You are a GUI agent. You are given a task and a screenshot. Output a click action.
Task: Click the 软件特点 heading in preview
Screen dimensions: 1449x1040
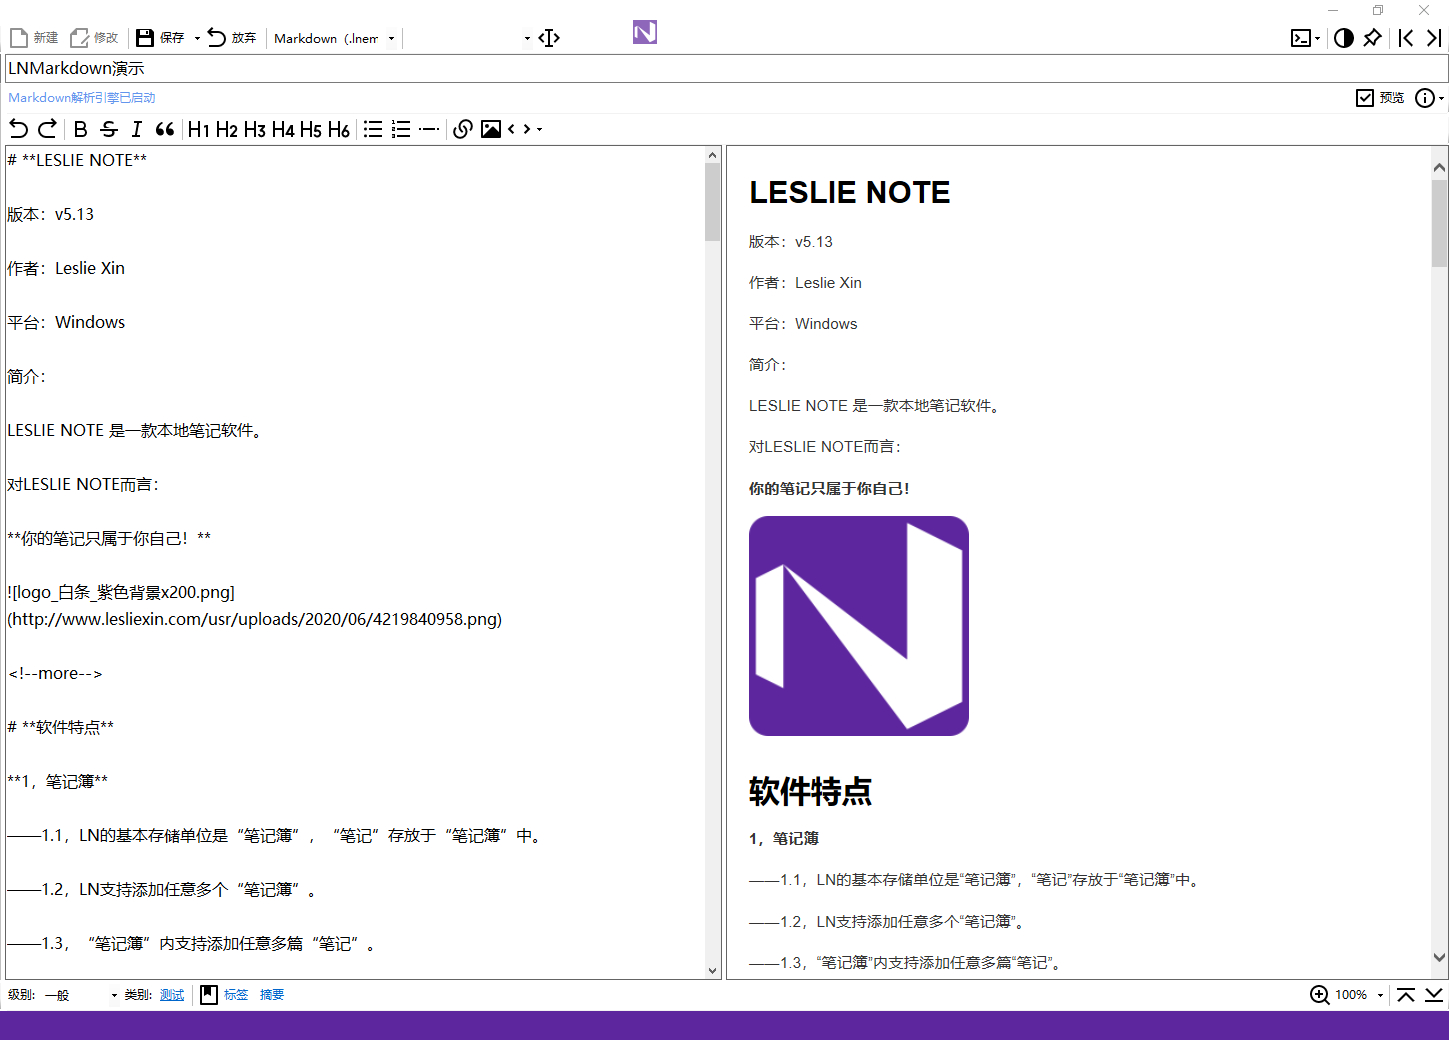click(x=810, y=791)
